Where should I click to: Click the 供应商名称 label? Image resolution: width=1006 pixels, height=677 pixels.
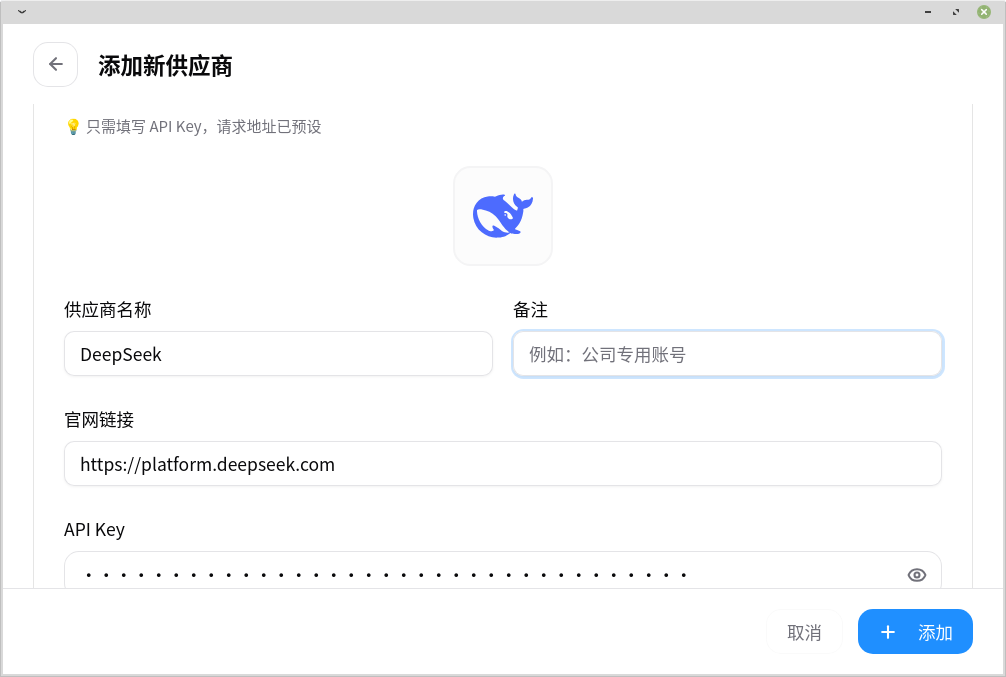(108, 310)
